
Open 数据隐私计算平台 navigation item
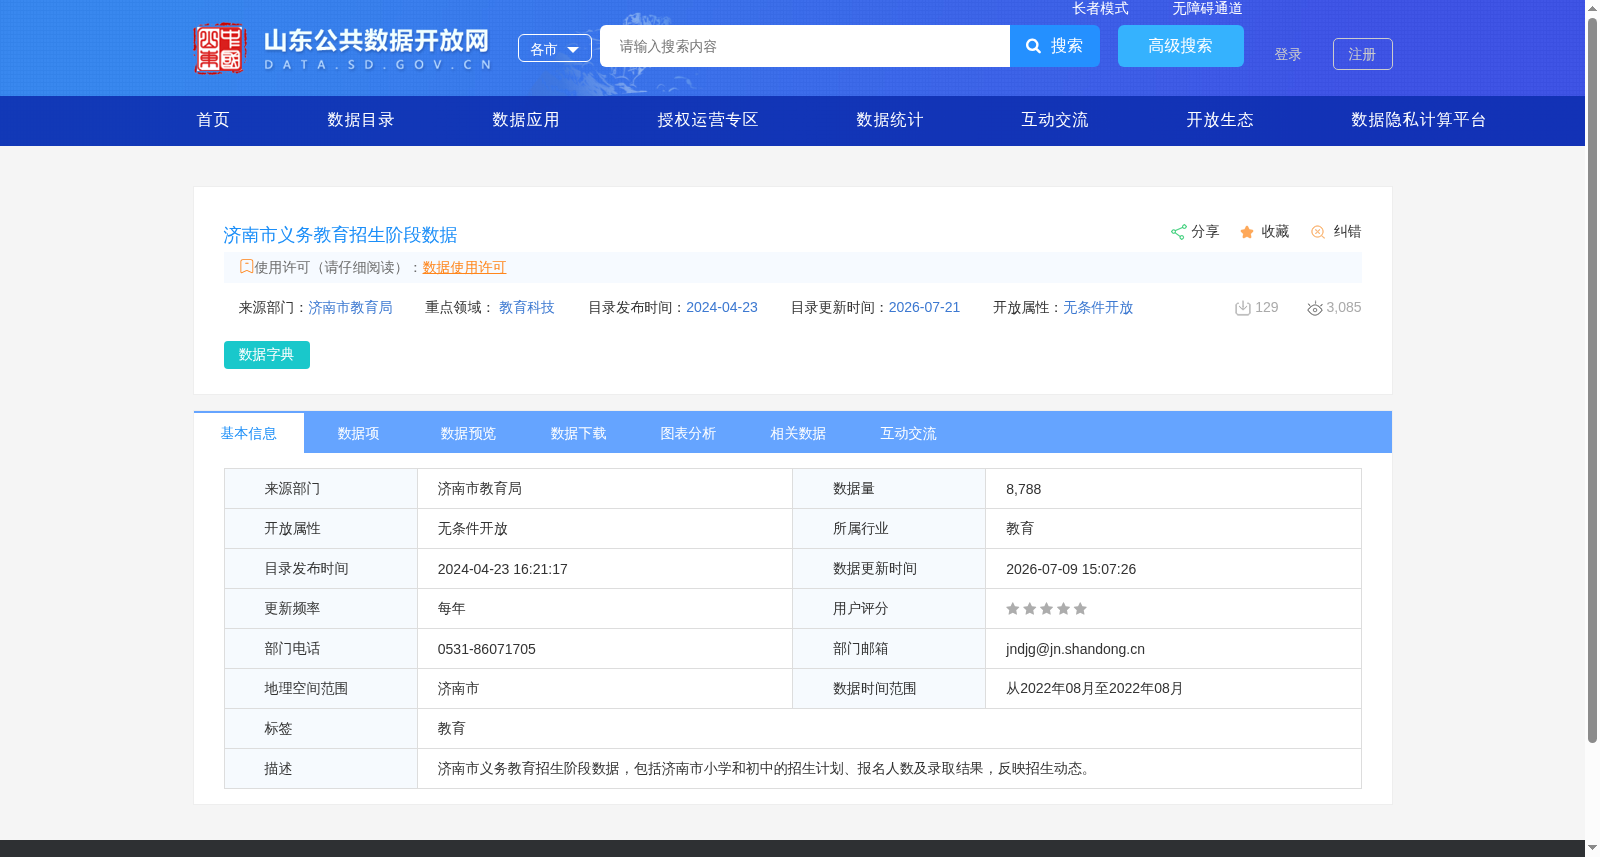pyautogui.click(x=1419, y=120)
